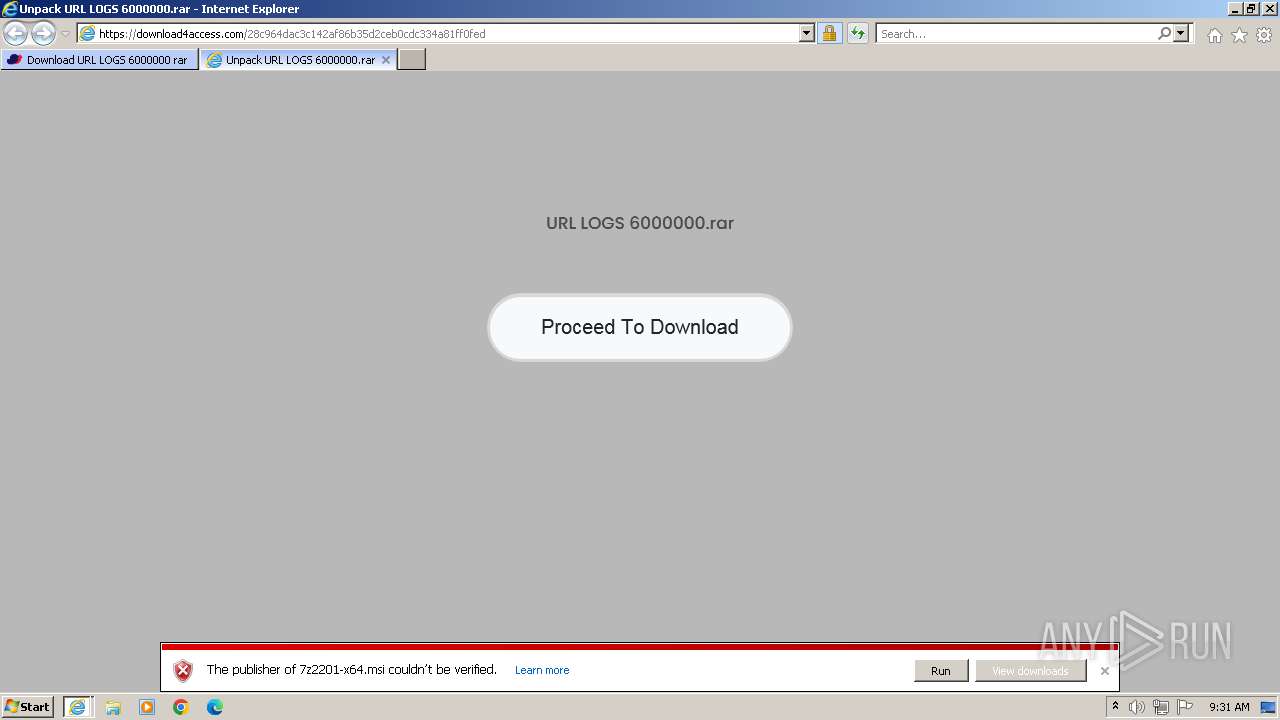
Task: Click Internet Explorer title bar icon
Action: [x=10, y=9]
